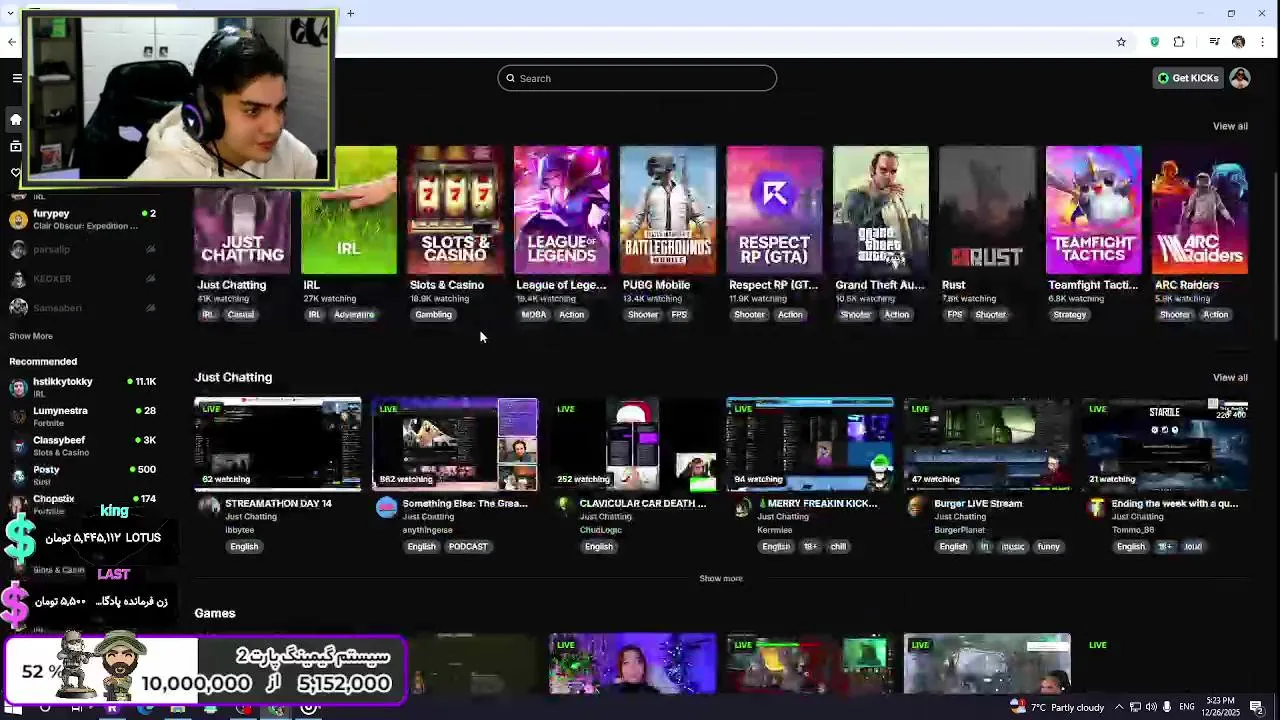This screenshot has width=1280, height=720.
Task: Select the Home icon in sidebar
Action: pyautogui.click(x=16, y=120)
